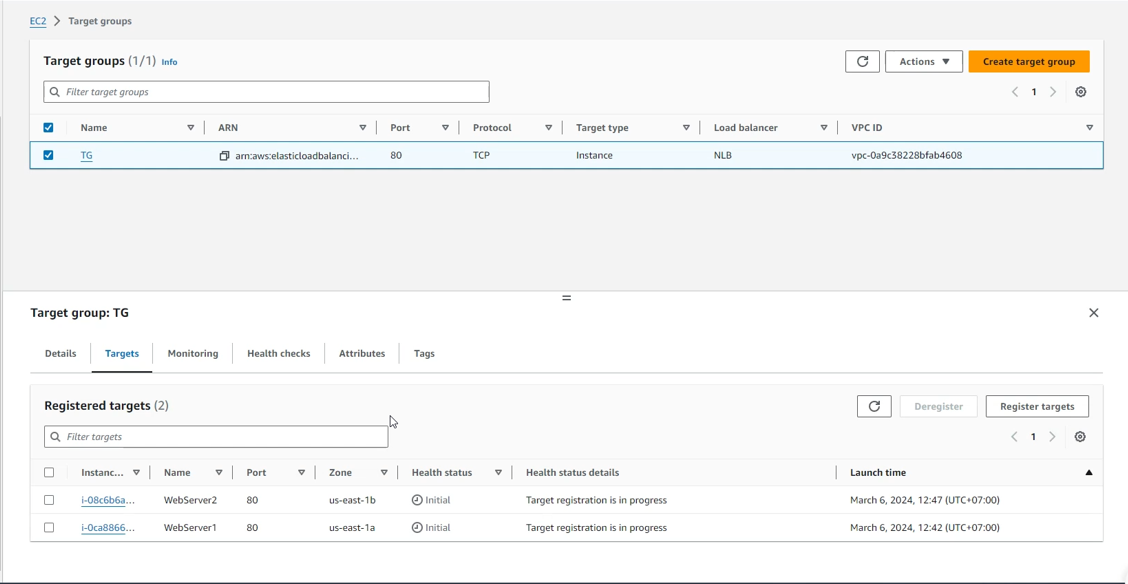Select the WebServer1 target checkbox
1128x584 pixels.
click(49, 528)
